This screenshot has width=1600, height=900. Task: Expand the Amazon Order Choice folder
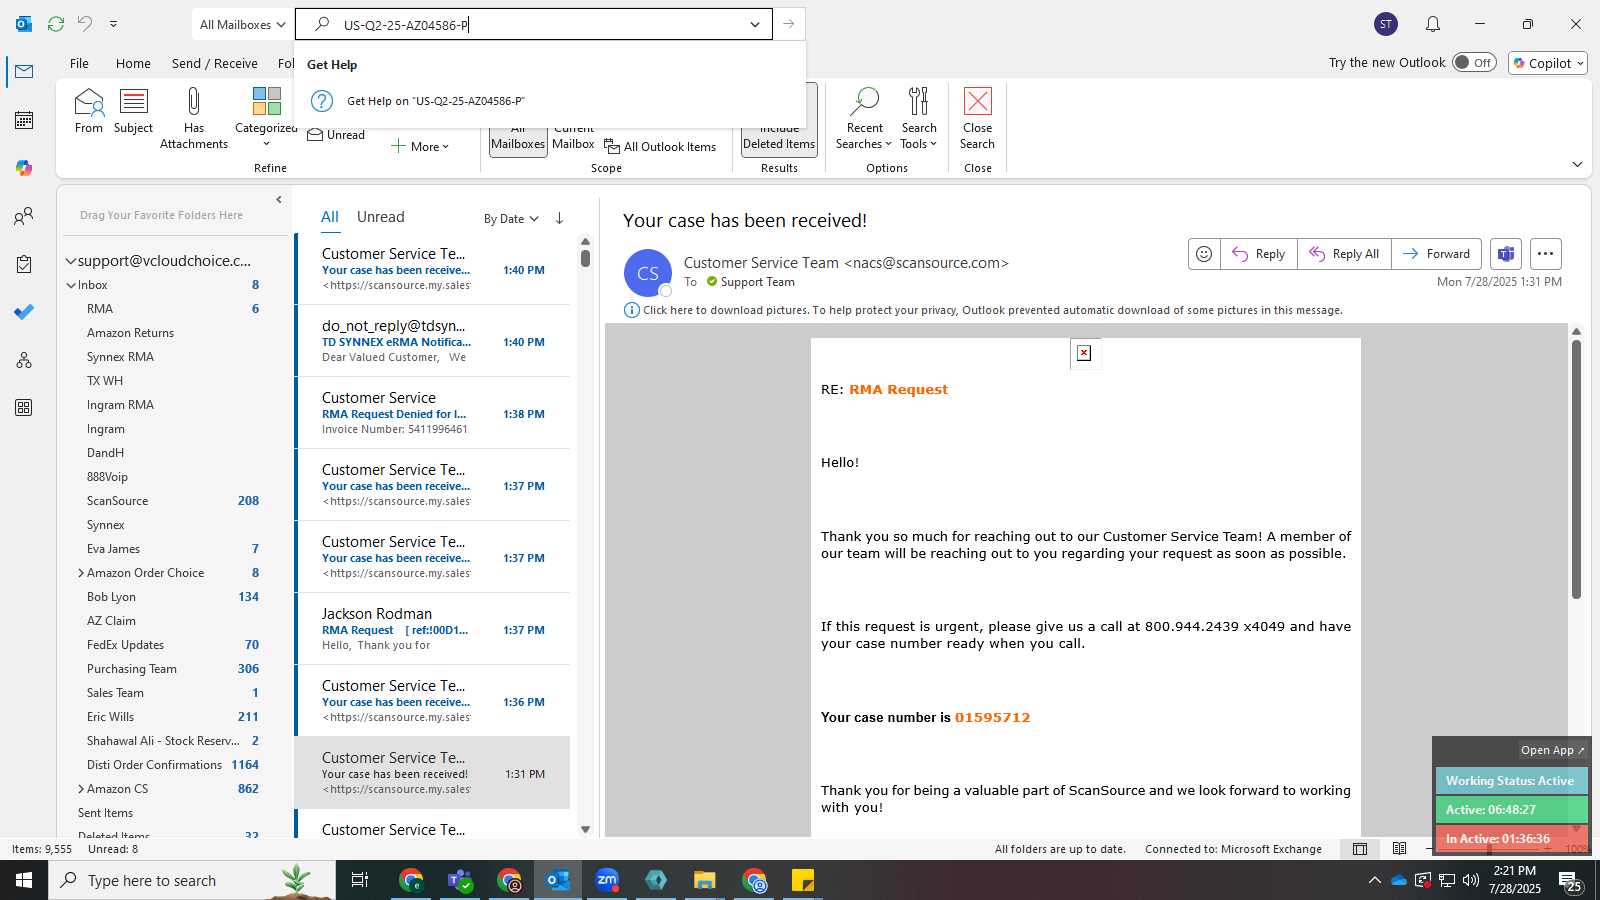click(x=81, y=573)
